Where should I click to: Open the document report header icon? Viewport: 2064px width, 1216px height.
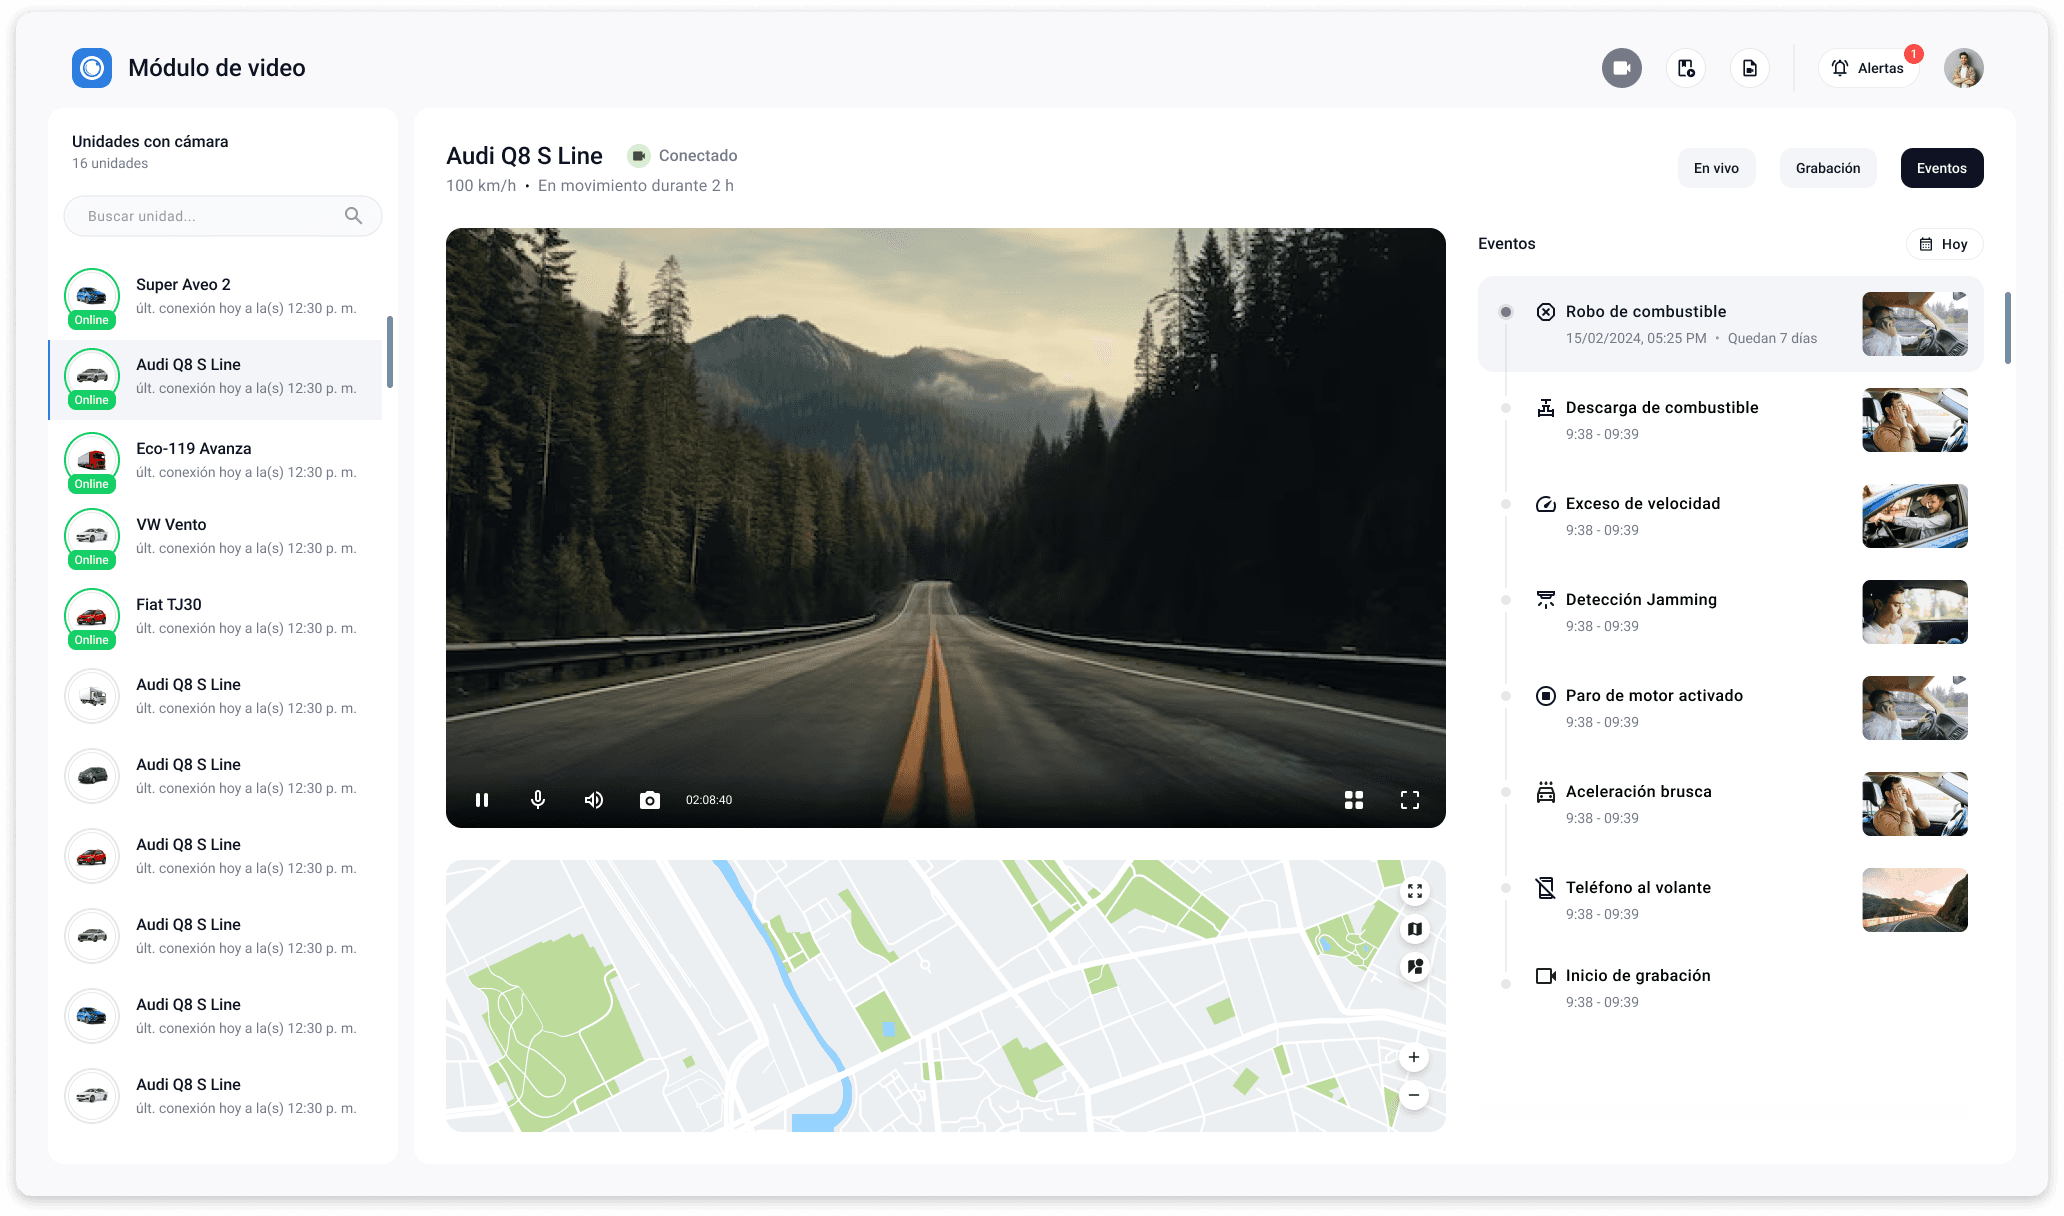click(1750, 68)
